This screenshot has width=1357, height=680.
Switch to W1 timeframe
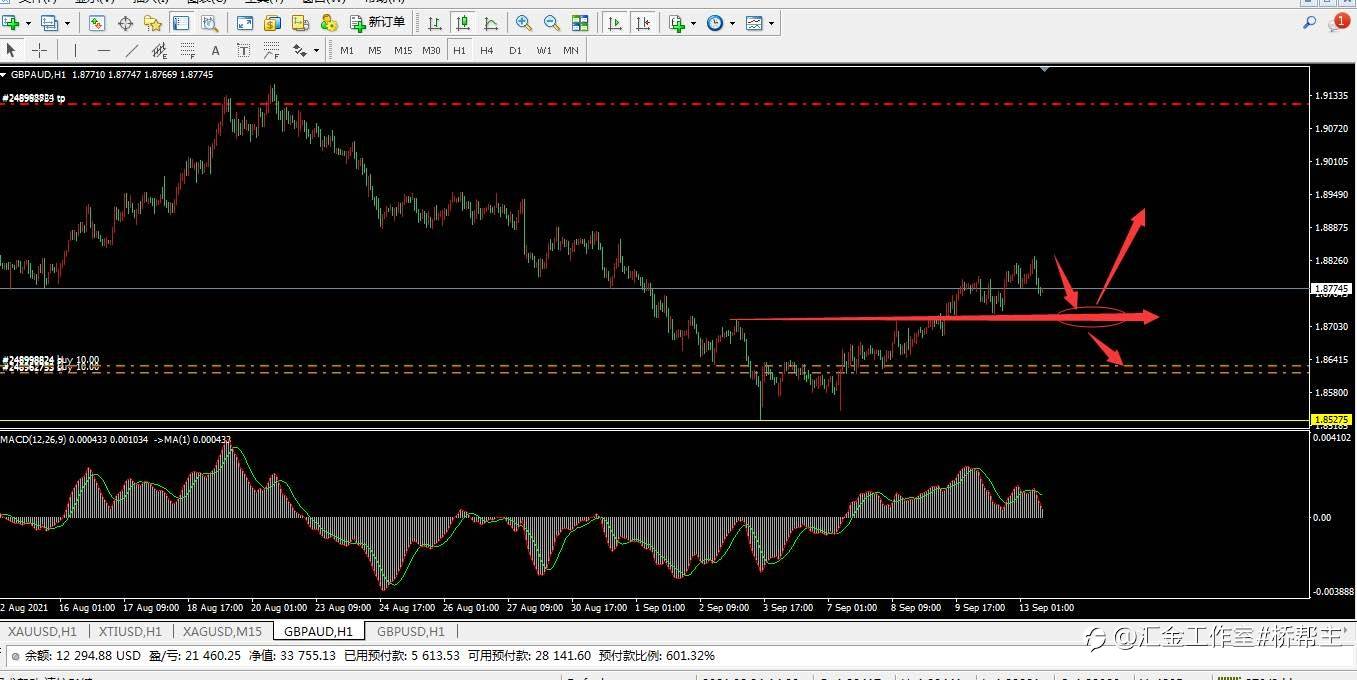coord(543,50)
